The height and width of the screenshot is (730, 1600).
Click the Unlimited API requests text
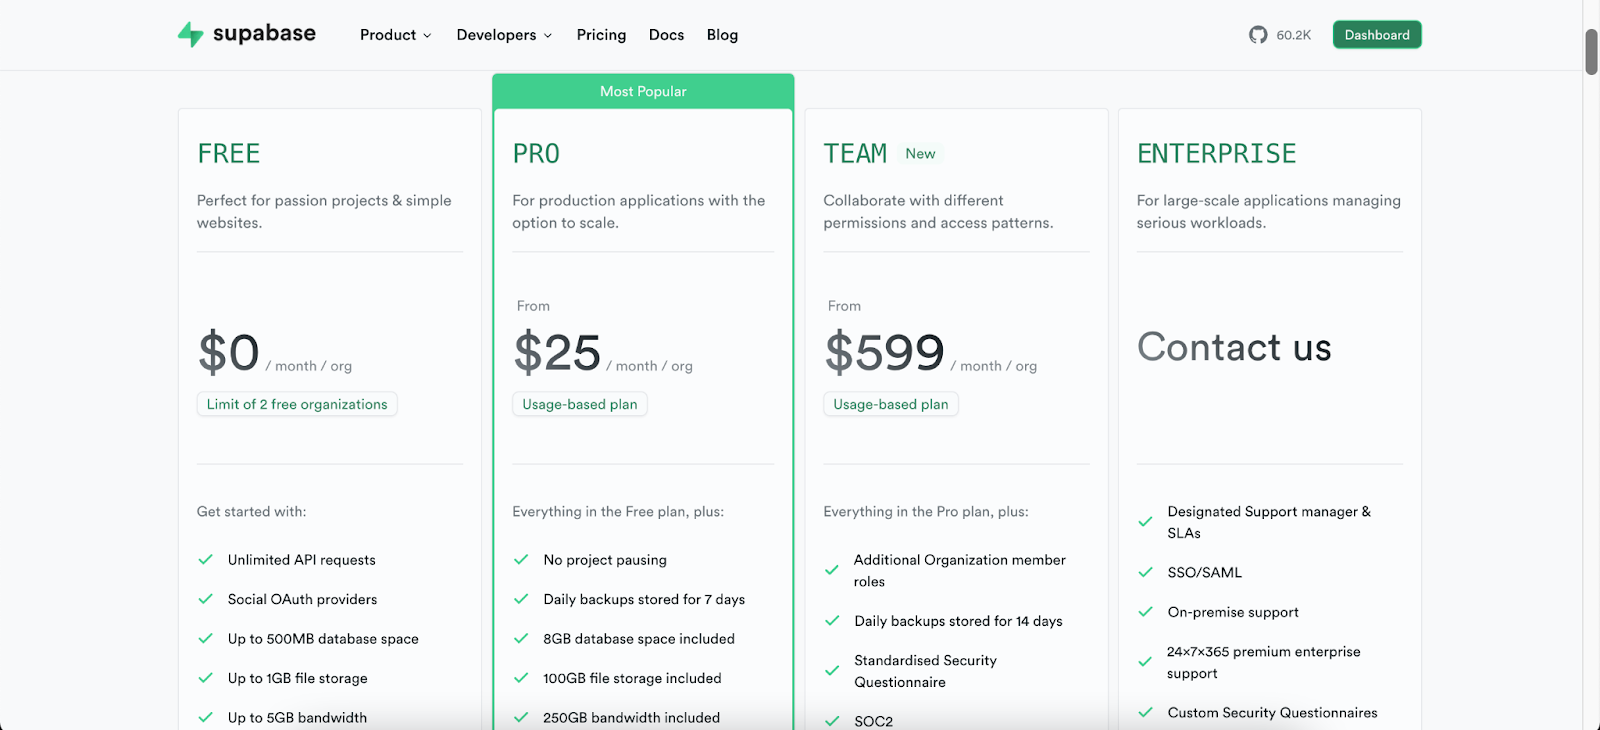click(302, 560)
